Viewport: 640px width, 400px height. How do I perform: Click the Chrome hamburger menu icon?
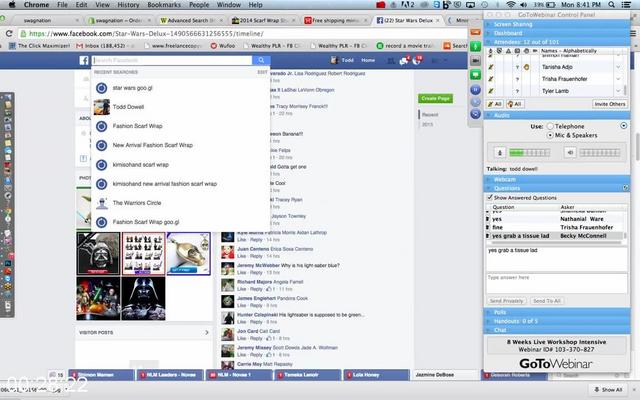[633, 33]
